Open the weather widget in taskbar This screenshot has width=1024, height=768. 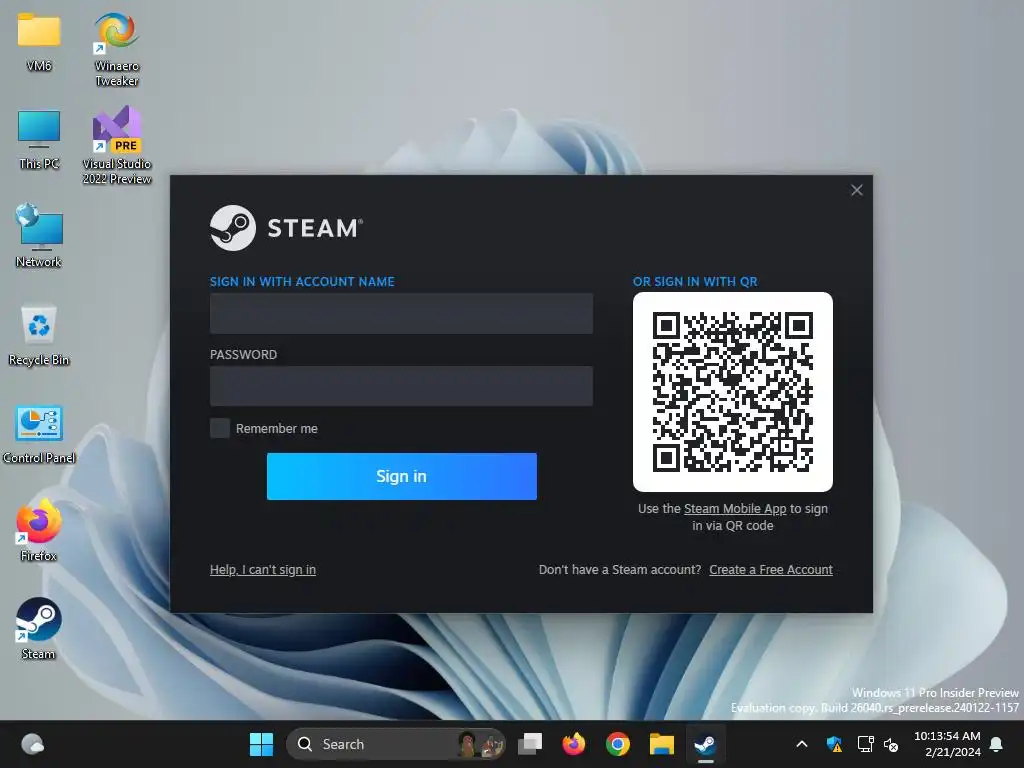click(32, 744)
